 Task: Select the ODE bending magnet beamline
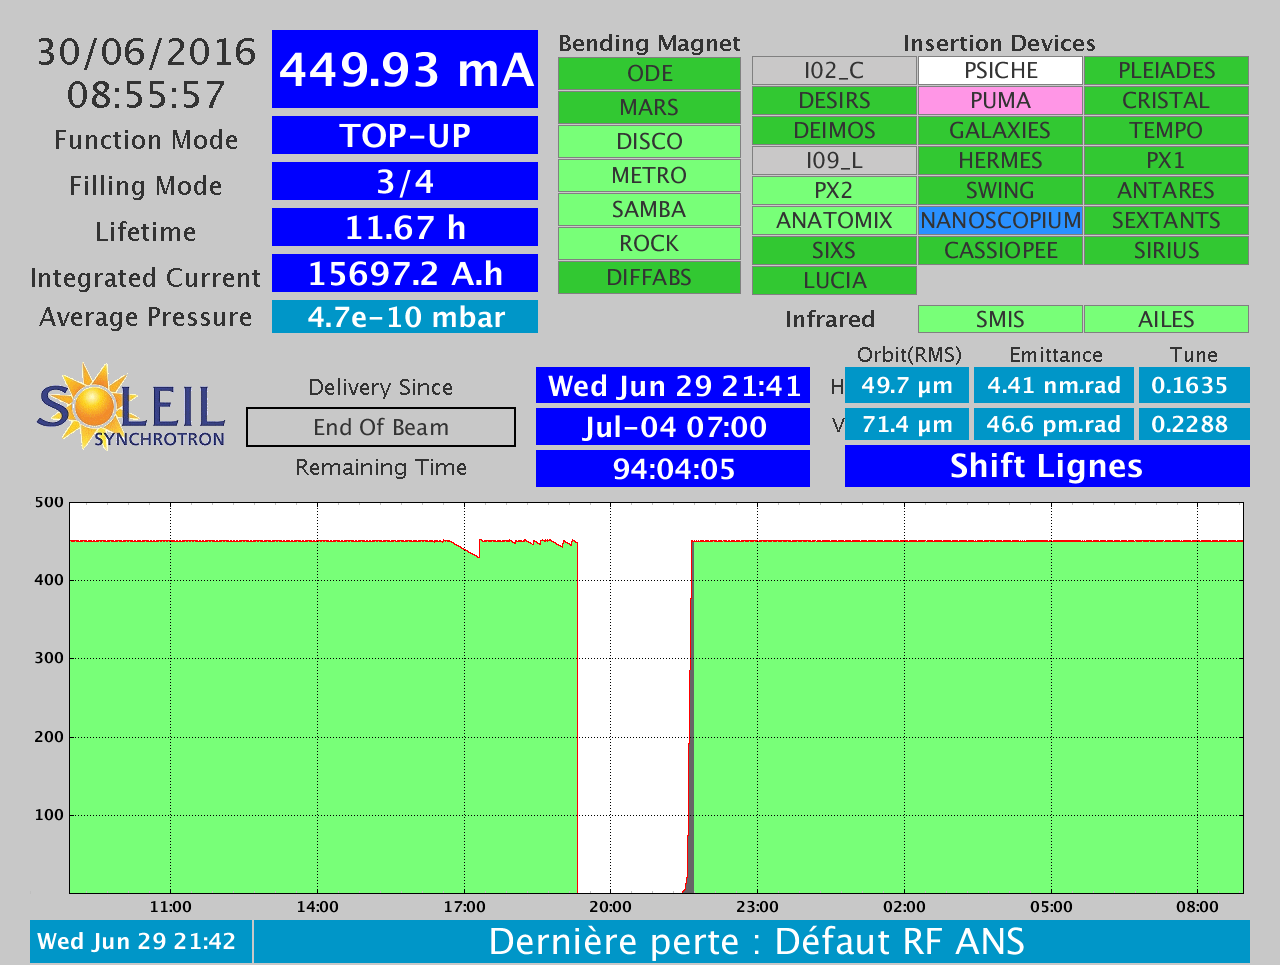649,73
